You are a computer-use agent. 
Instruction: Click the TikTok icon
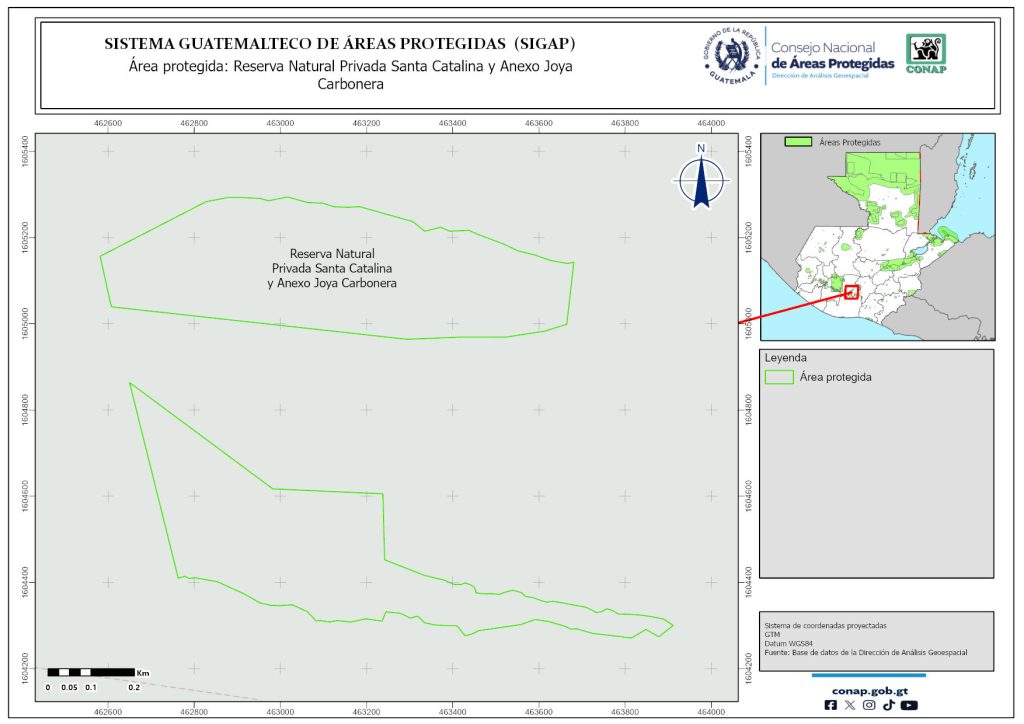(x=888, y=705)
